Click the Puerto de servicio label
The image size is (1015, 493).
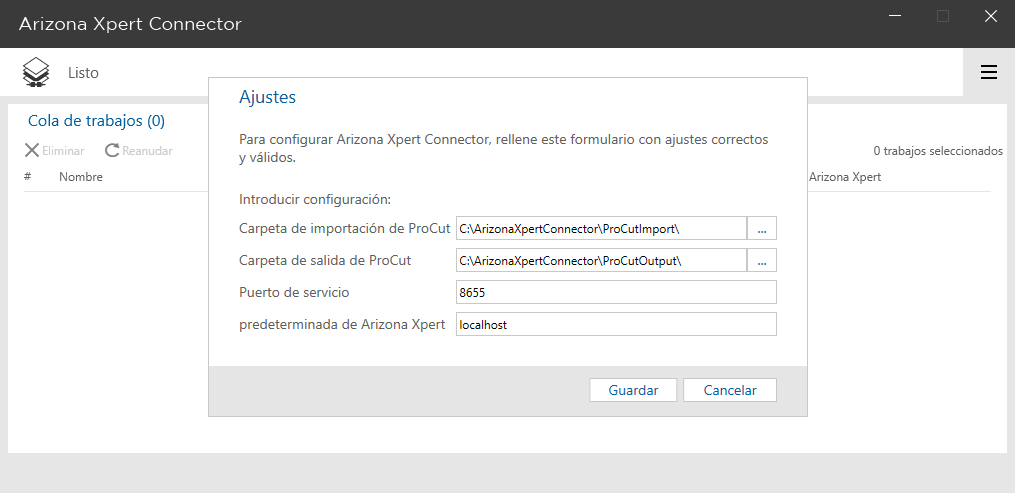(294, 292)
